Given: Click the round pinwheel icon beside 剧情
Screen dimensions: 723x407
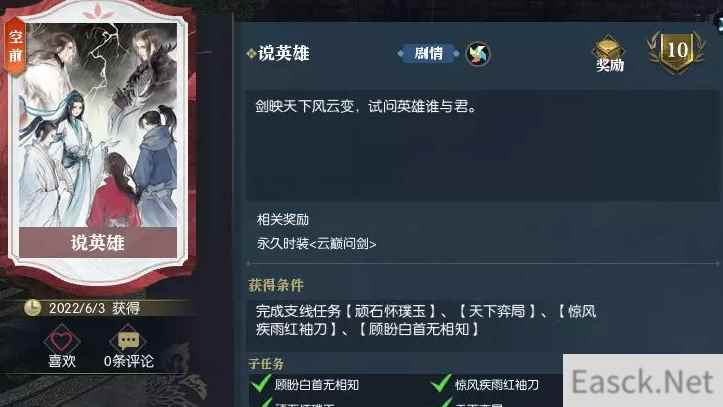Looking at the screenshot, I should [x=478, y=54].
